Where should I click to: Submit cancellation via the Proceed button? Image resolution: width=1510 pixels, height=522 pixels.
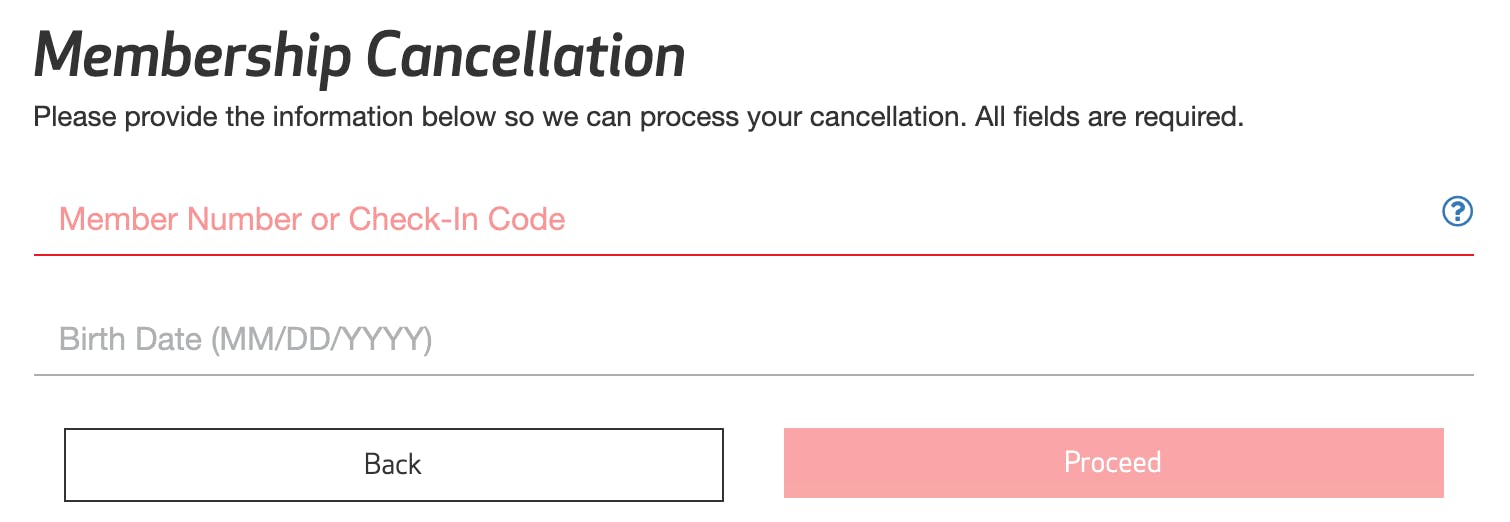(1113, 462)
